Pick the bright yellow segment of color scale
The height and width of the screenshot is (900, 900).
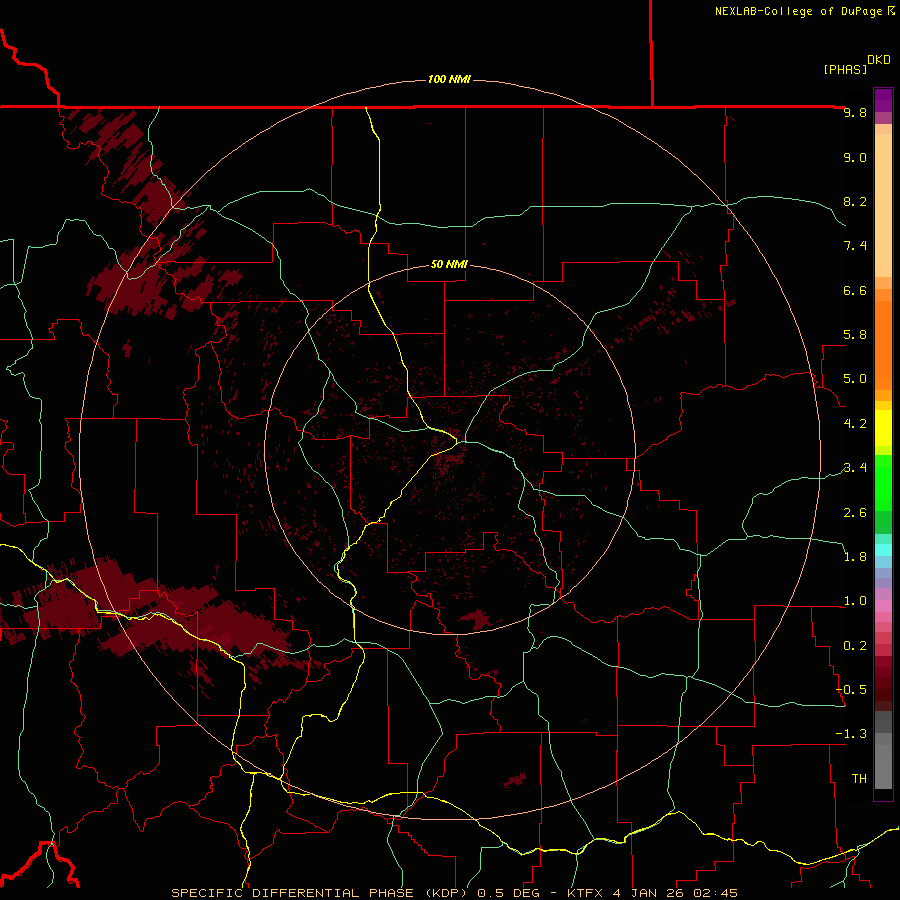pyautogui.click(x=883, y=428)
